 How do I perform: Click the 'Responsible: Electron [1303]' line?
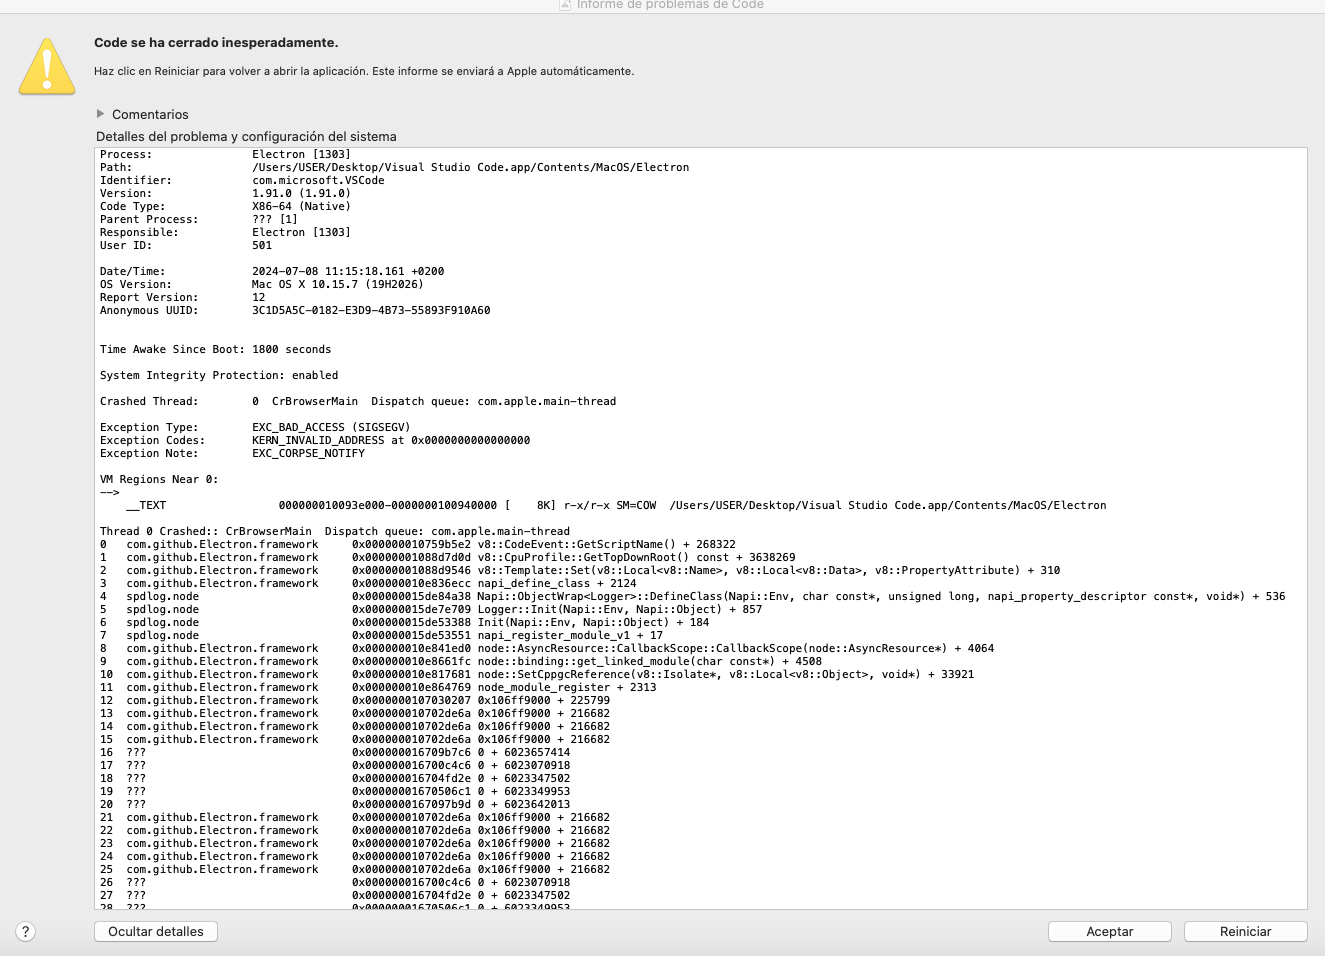[225, 232]
